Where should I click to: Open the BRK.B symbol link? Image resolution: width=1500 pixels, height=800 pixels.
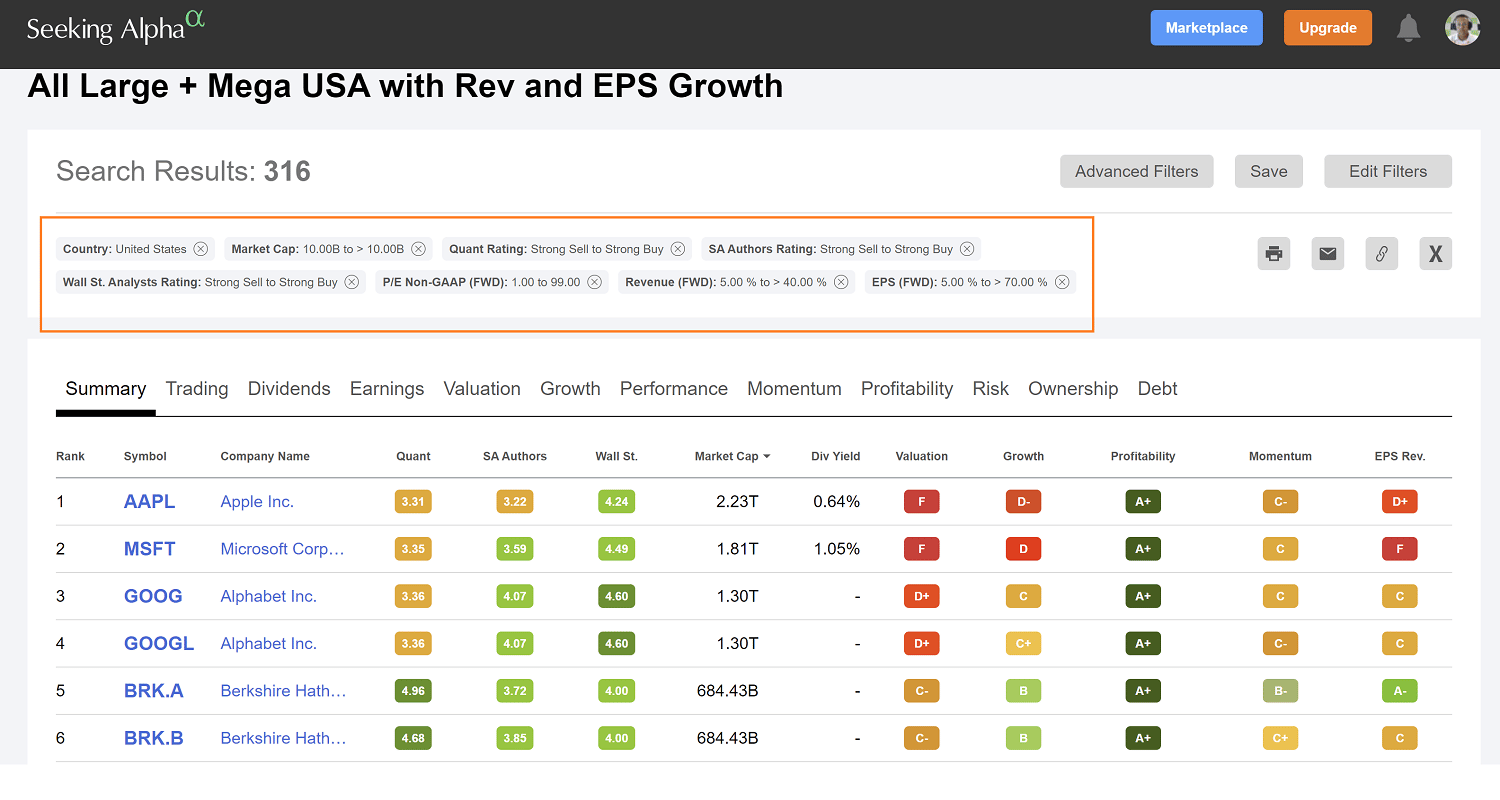coord(154,738)
